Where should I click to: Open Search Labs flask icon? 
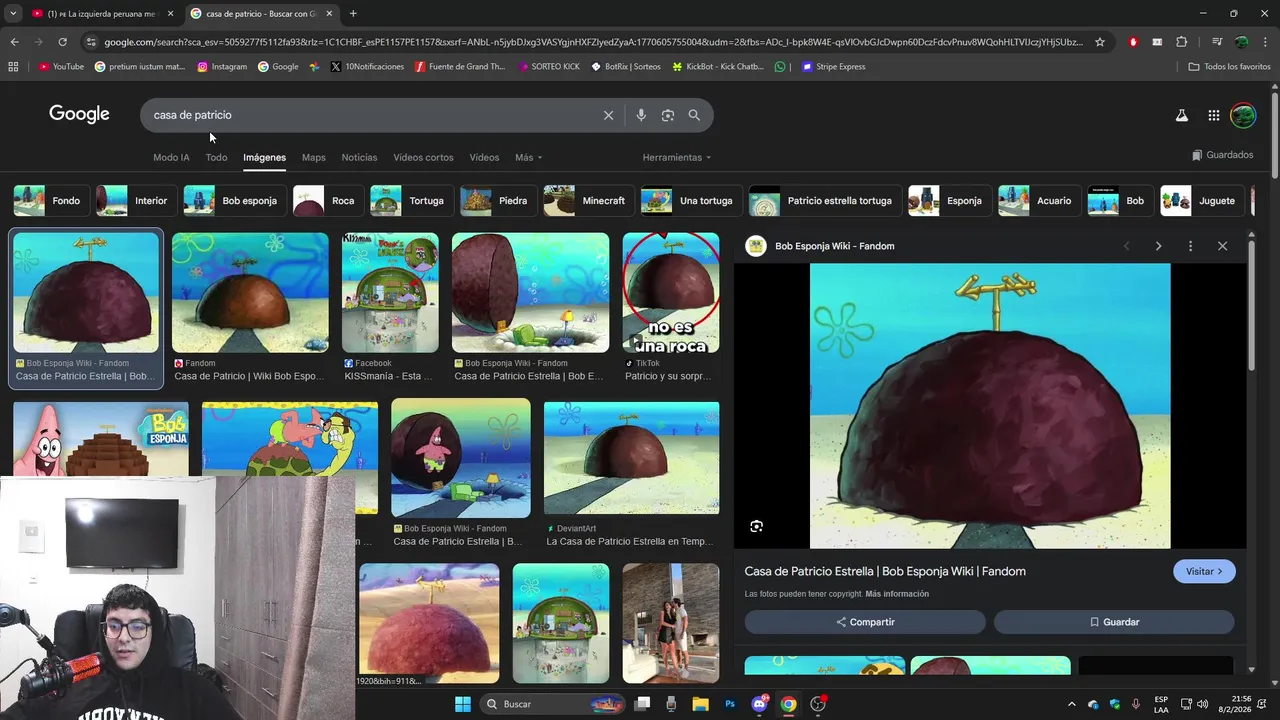[x=1181, y=115]
